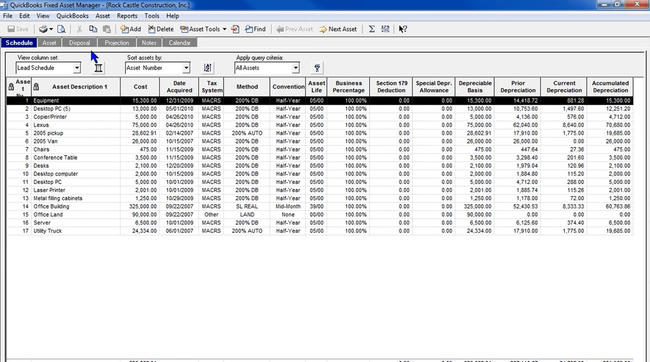This screenshot has width=650, height=362.
Task: Open the Reports menu
Action: (127, 16)
